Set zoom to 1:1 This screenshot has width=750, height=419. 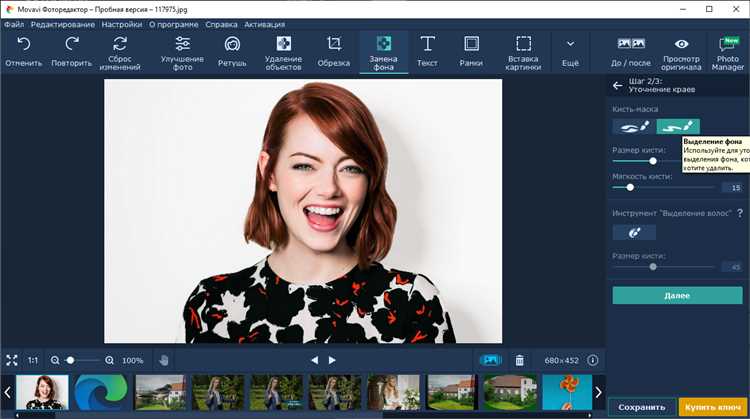click(33, 360)
